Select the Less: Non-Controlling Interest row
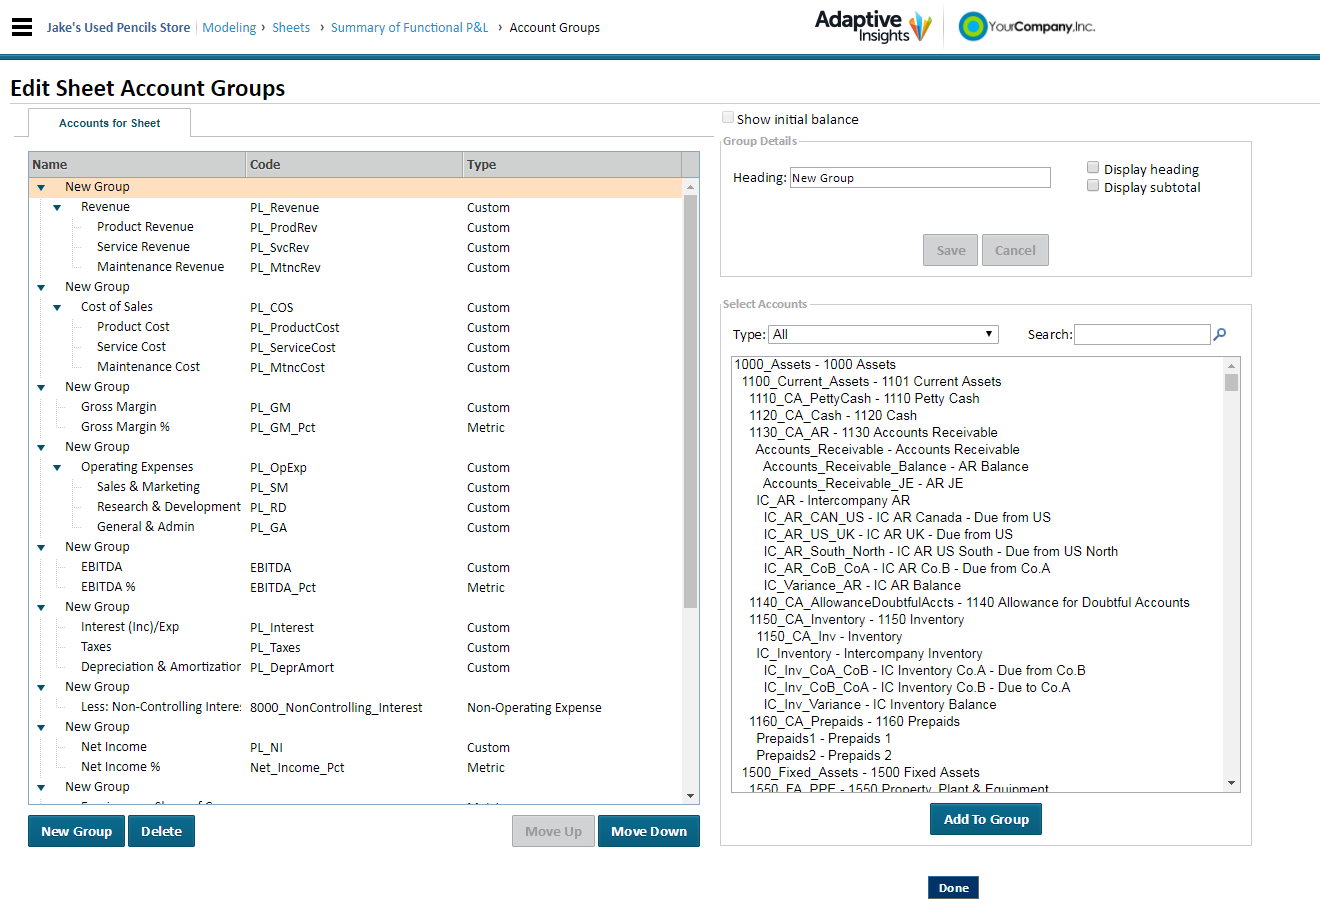This screenshot has width=1320, height=918. 356,707
